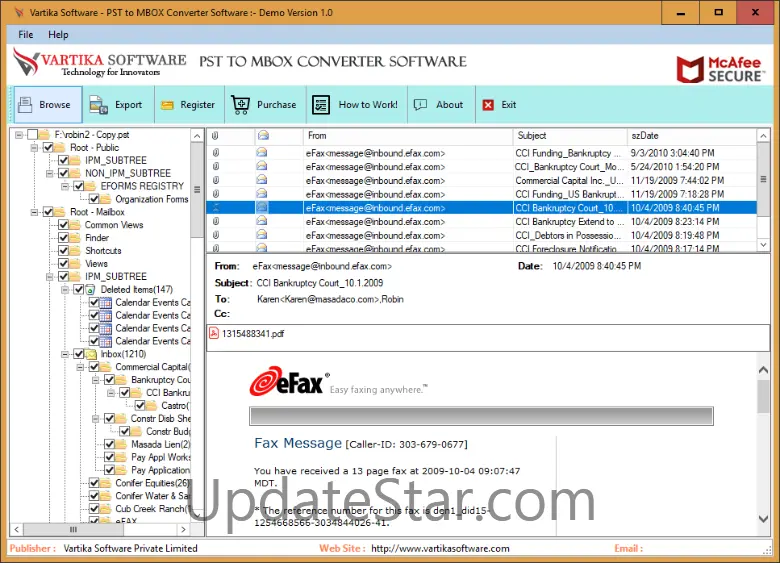This screenshot has height=563, width=780.
Task: Click the envelope column header icon
Action: coord(263,135)
